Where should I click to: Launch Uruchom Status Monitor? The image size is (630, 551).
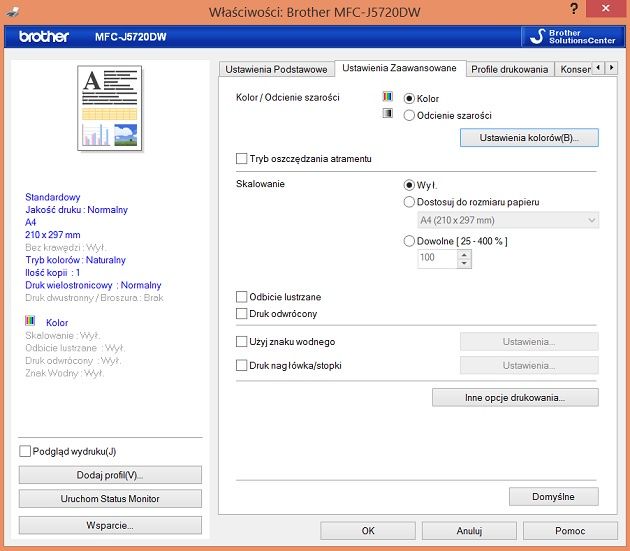click(110, 499)
